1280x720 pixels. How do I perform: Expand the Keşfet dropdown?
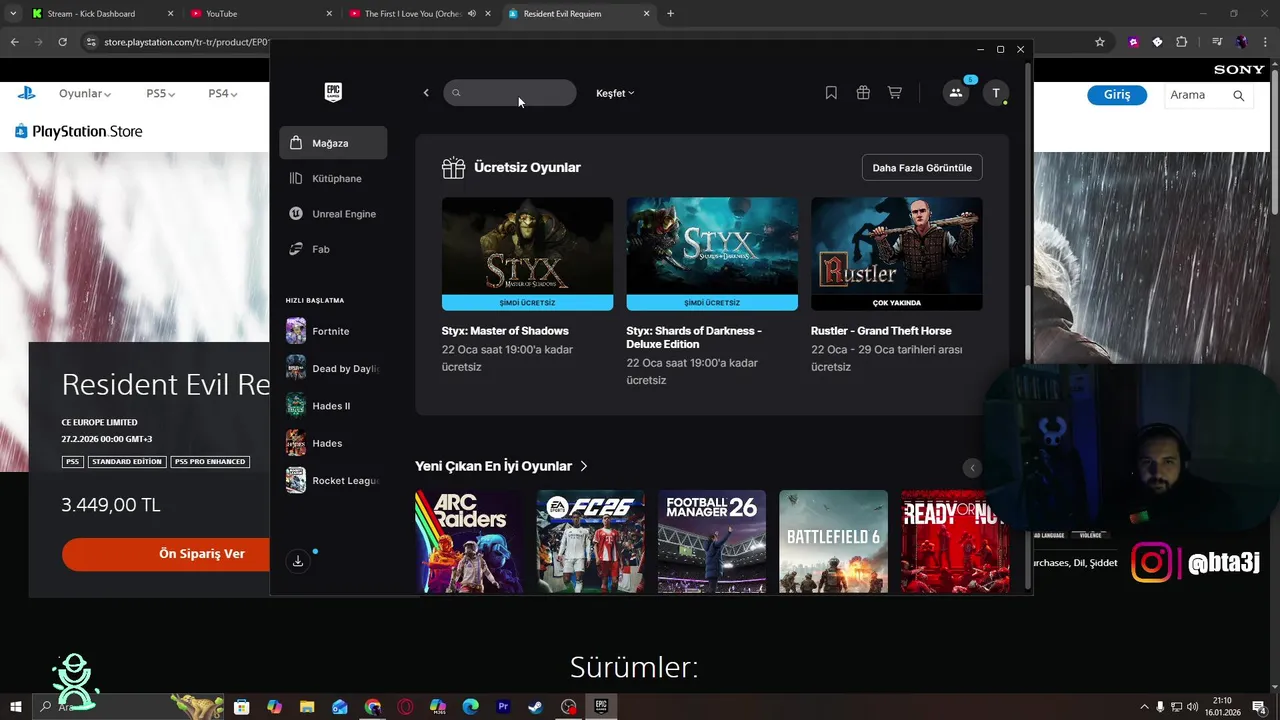615,93
